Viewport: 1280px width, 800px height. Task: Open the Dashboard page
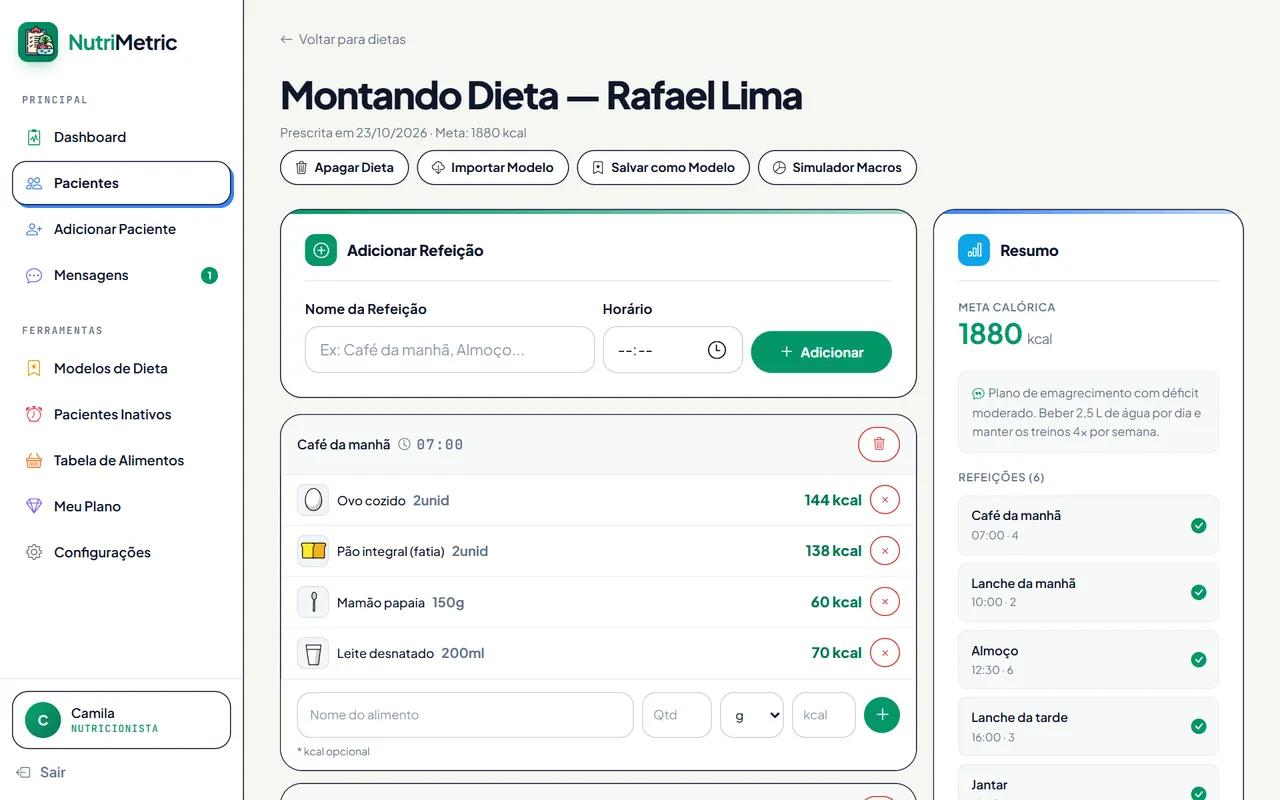121,137
